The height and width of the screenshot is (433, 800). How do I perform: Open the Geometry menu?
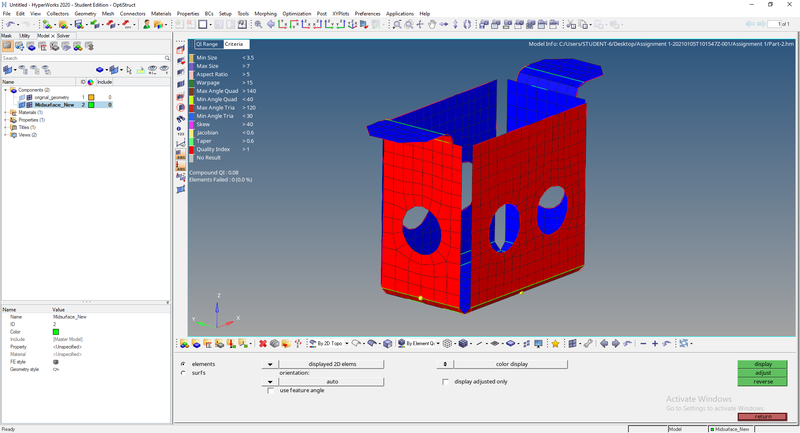[85, 14]
